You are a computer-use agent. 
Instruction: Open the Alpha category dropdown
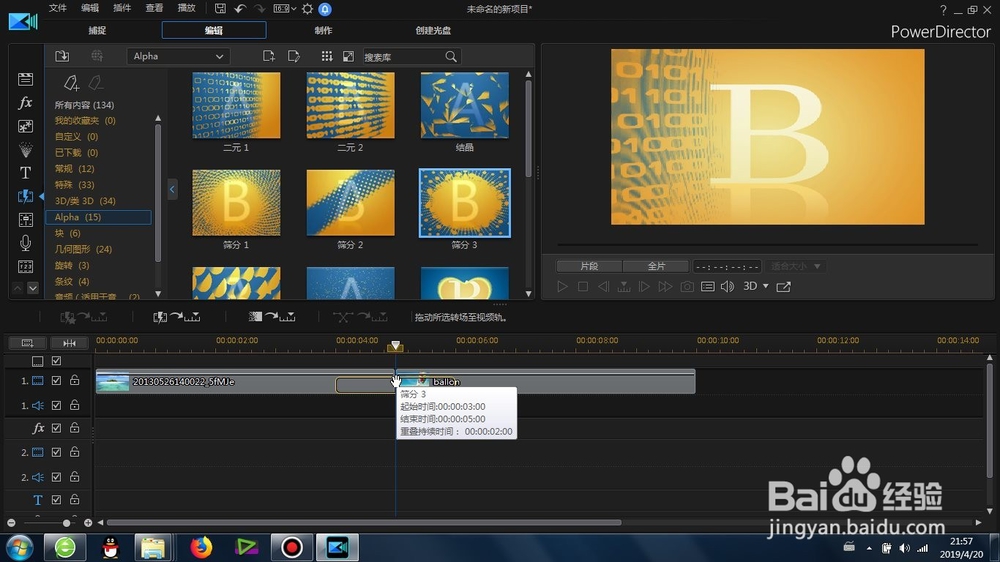pos(178,56)
